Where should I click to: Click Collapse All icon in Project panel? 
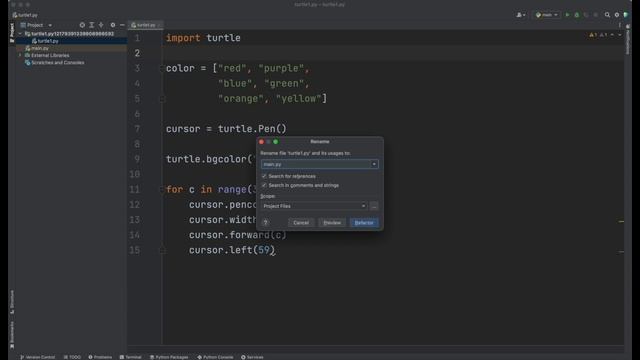[x=101, y=25]
